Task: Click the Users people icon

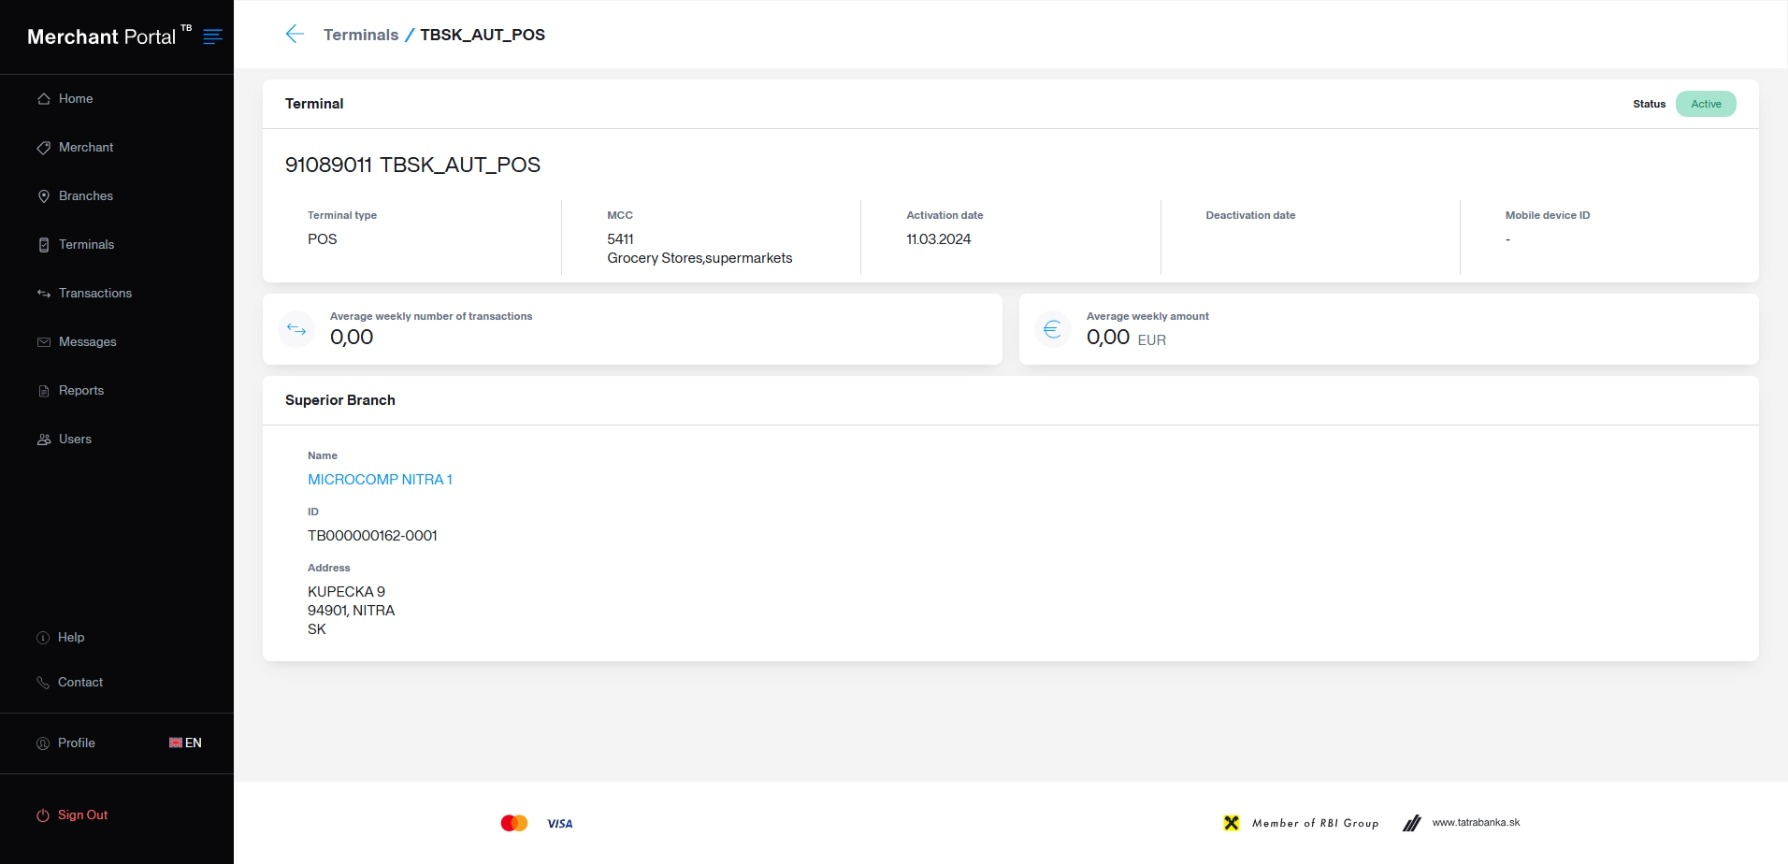Action: point(44,439)
